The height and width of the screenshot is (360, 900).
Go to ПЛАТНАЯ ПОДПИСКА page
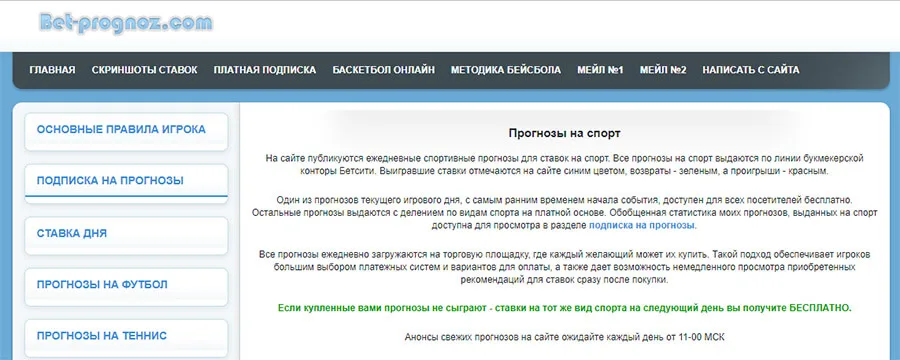[x=265, y=70]
